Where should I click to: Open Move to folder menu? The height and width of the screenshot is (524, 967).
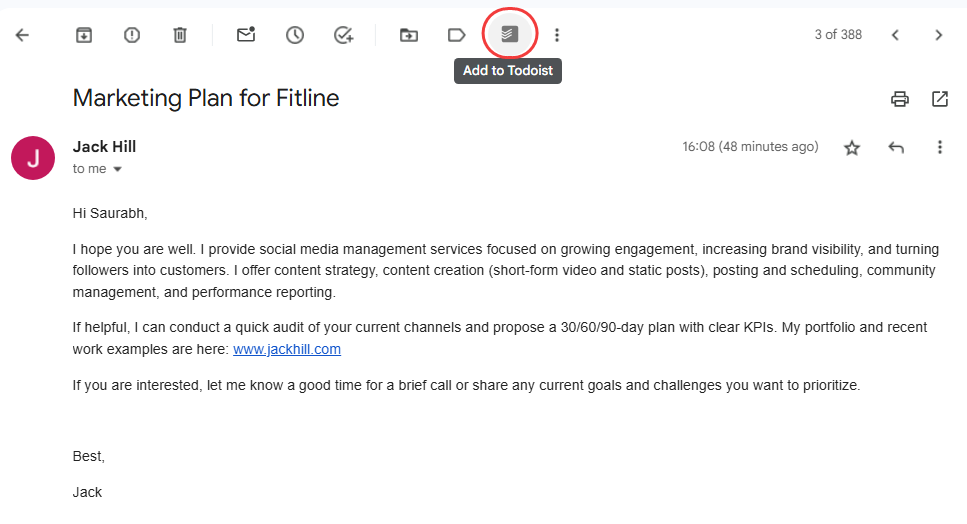[x=409, y=35]
